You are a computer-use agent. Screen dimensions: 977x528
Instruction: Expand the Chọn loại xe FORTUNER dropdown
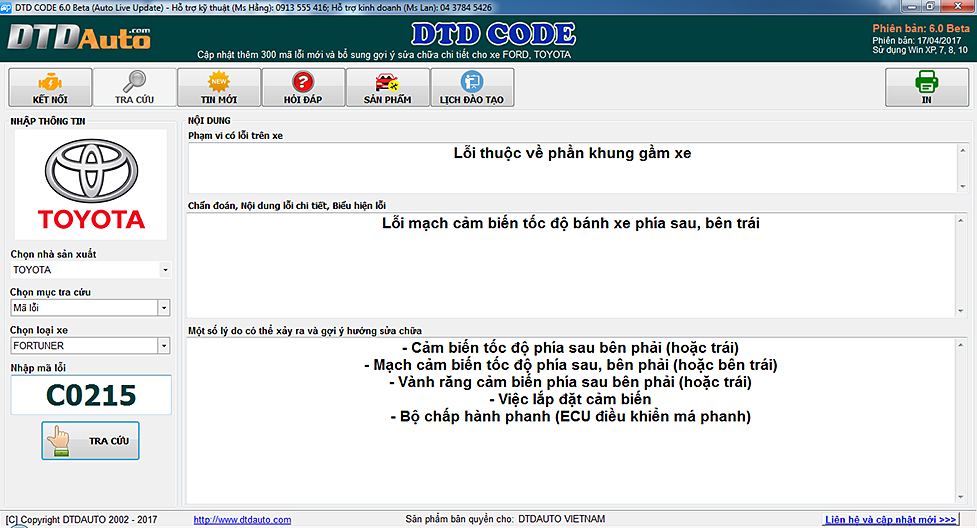click(164, 346)
